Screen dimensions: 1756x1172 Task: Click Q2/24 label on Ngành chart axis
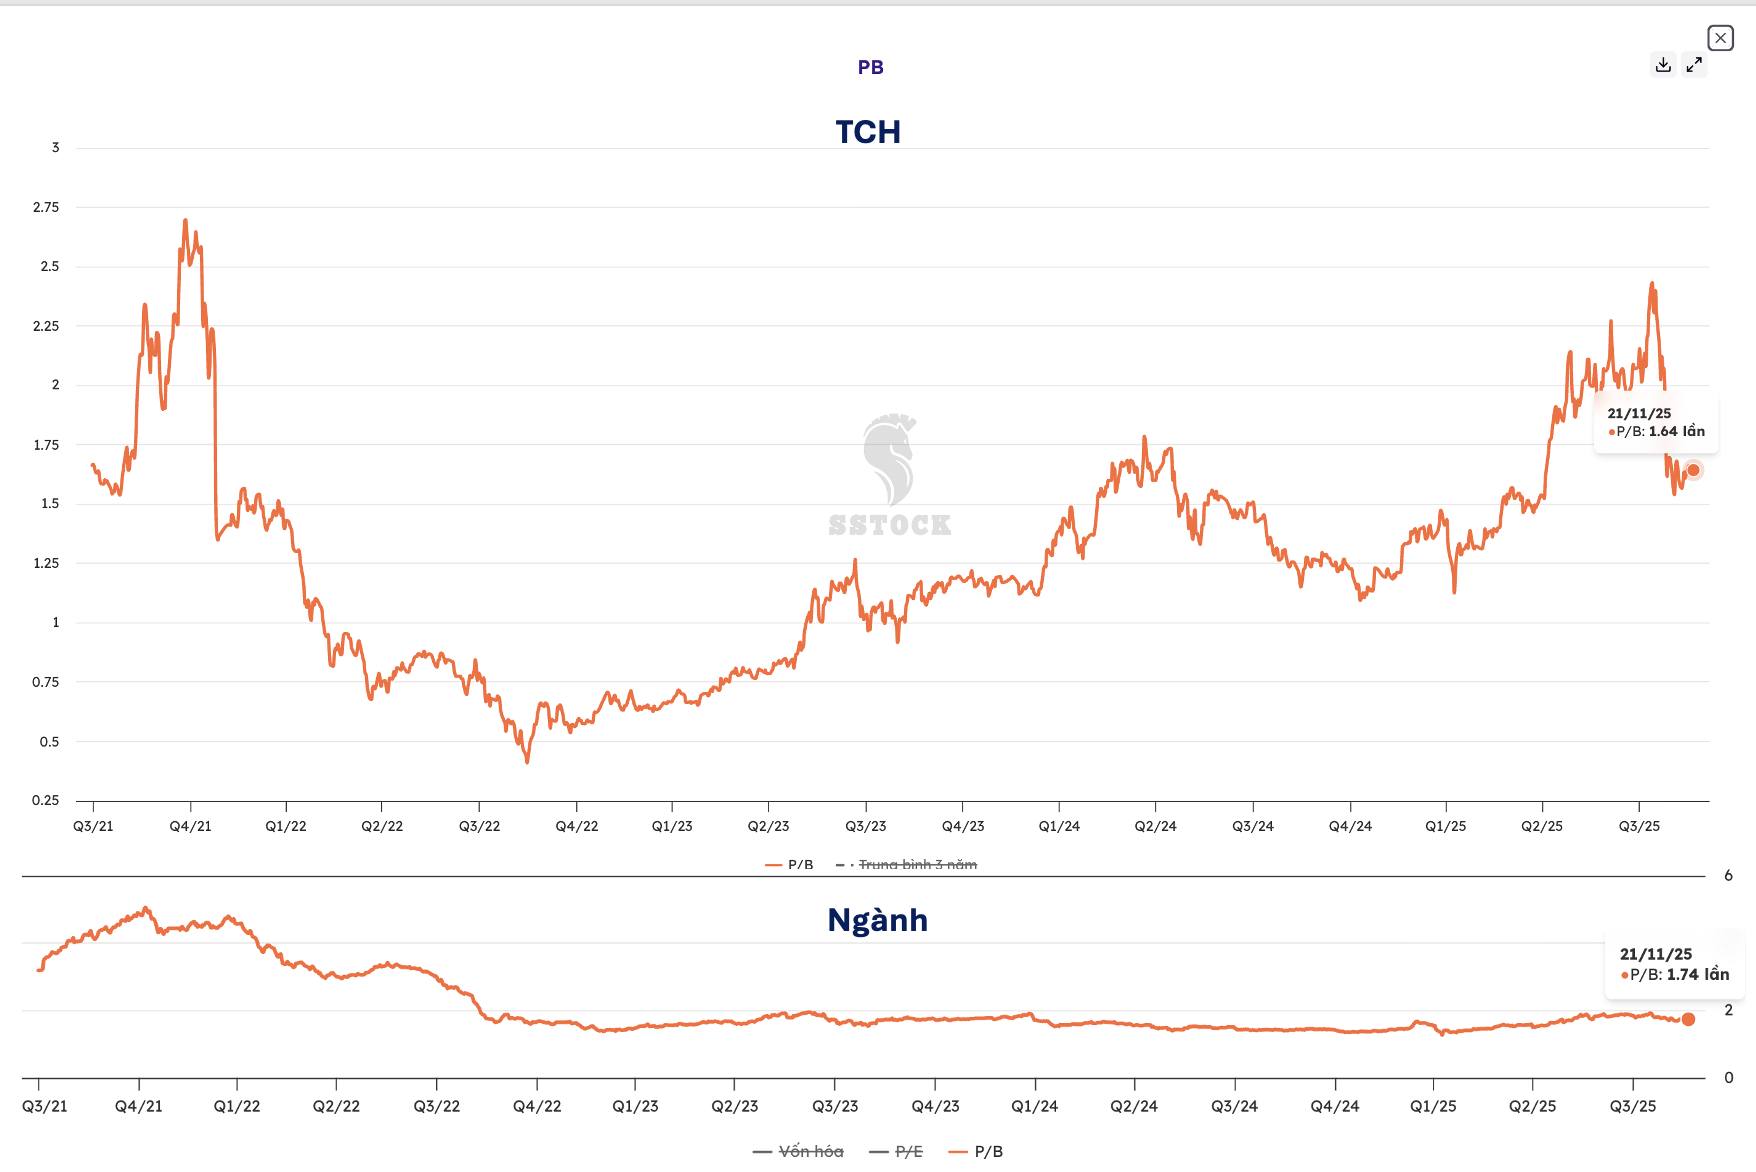coord(1134,1106)
